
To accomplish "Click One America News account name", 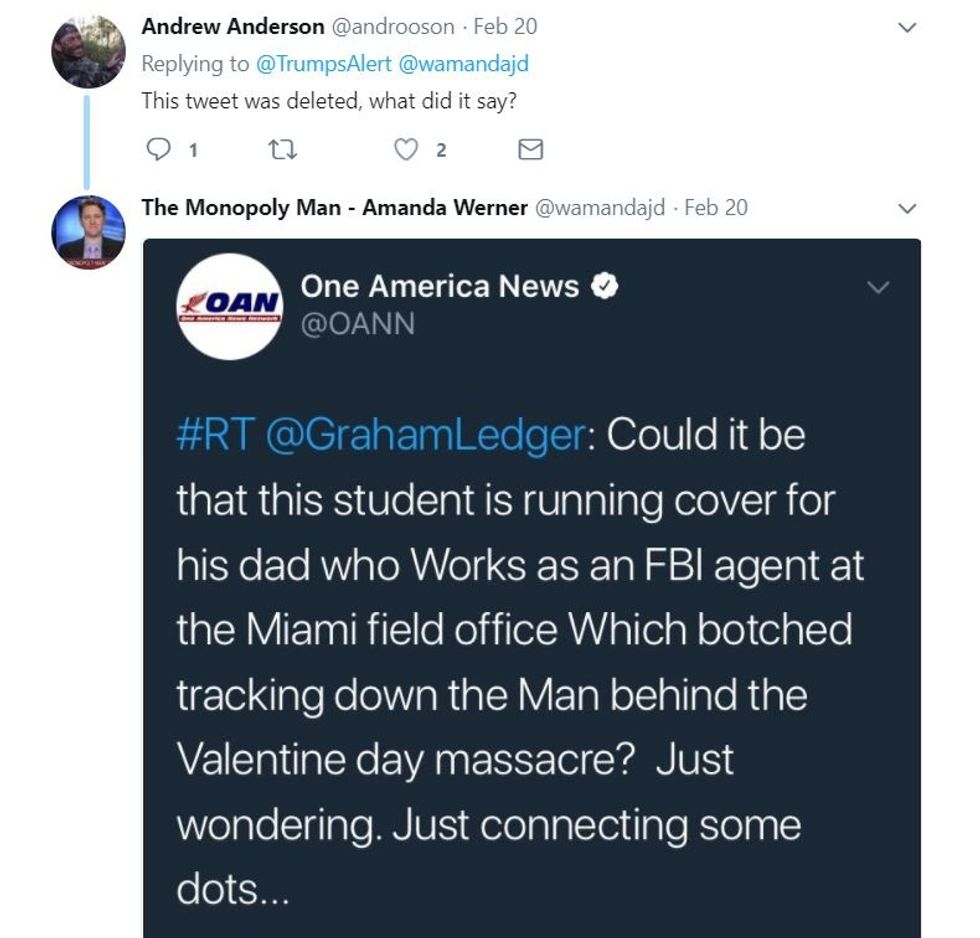I will (440, 287).
